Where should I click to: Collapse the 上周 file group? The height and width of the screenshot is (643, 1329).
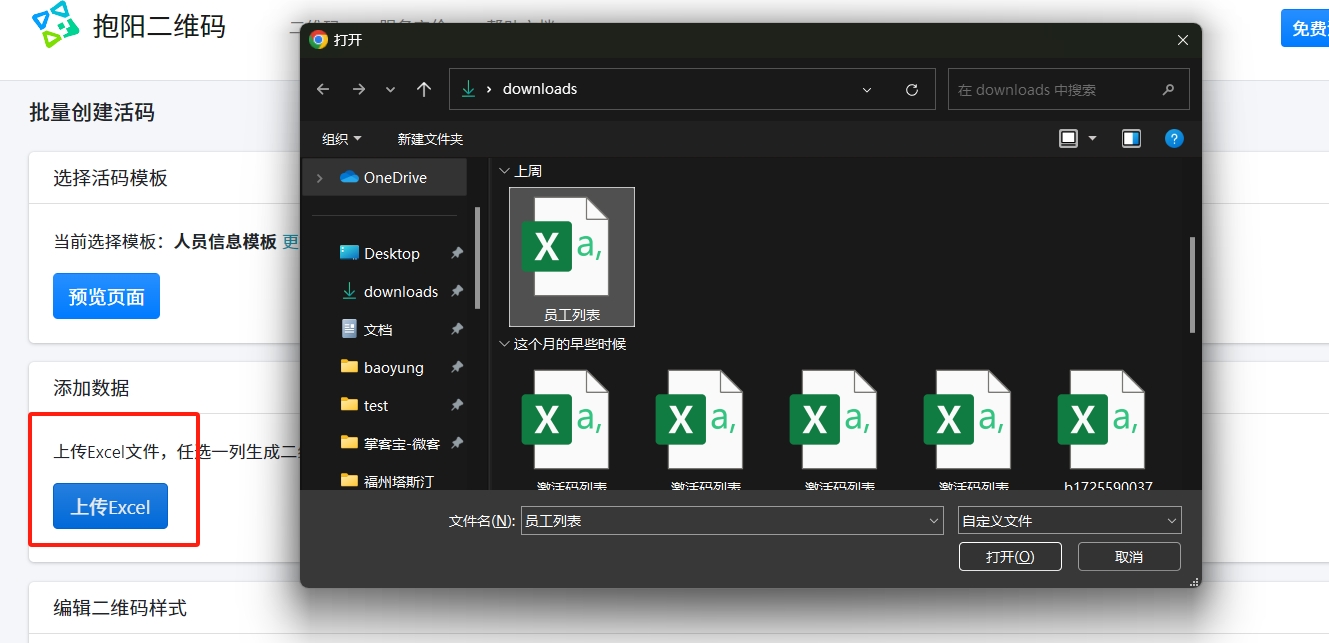point(504,171)
